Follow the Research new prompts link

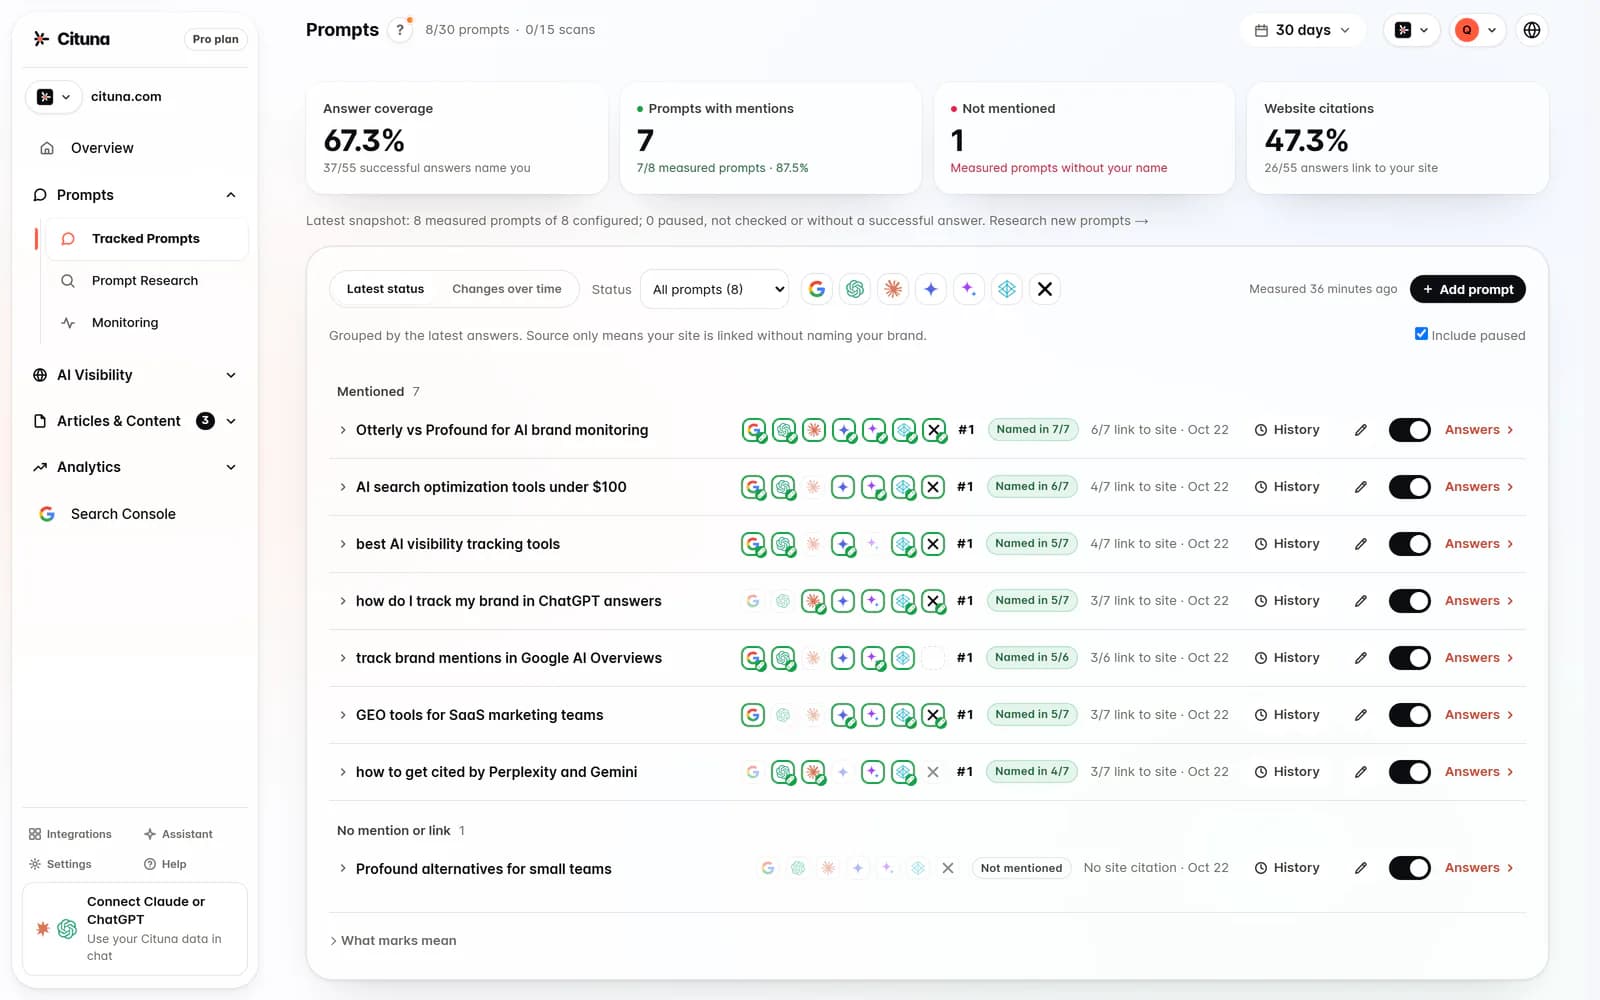point(1068,221)
